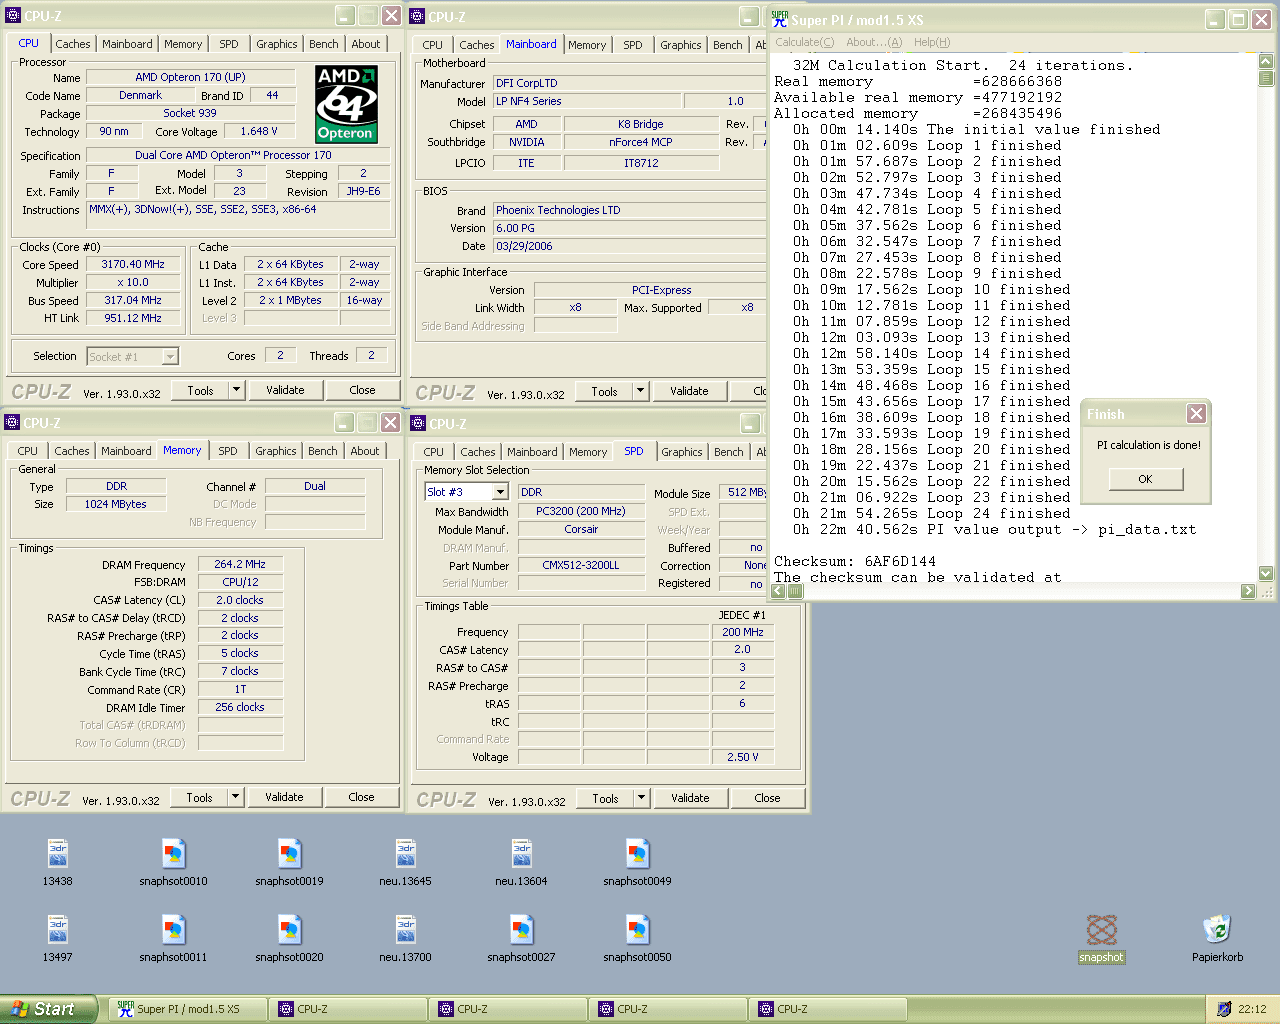Screen dimensions: 1280x1024
Task: Click the Manufacturer value DFI Corp,LTD
Action: pyautogui.click(x=630, y=83)
